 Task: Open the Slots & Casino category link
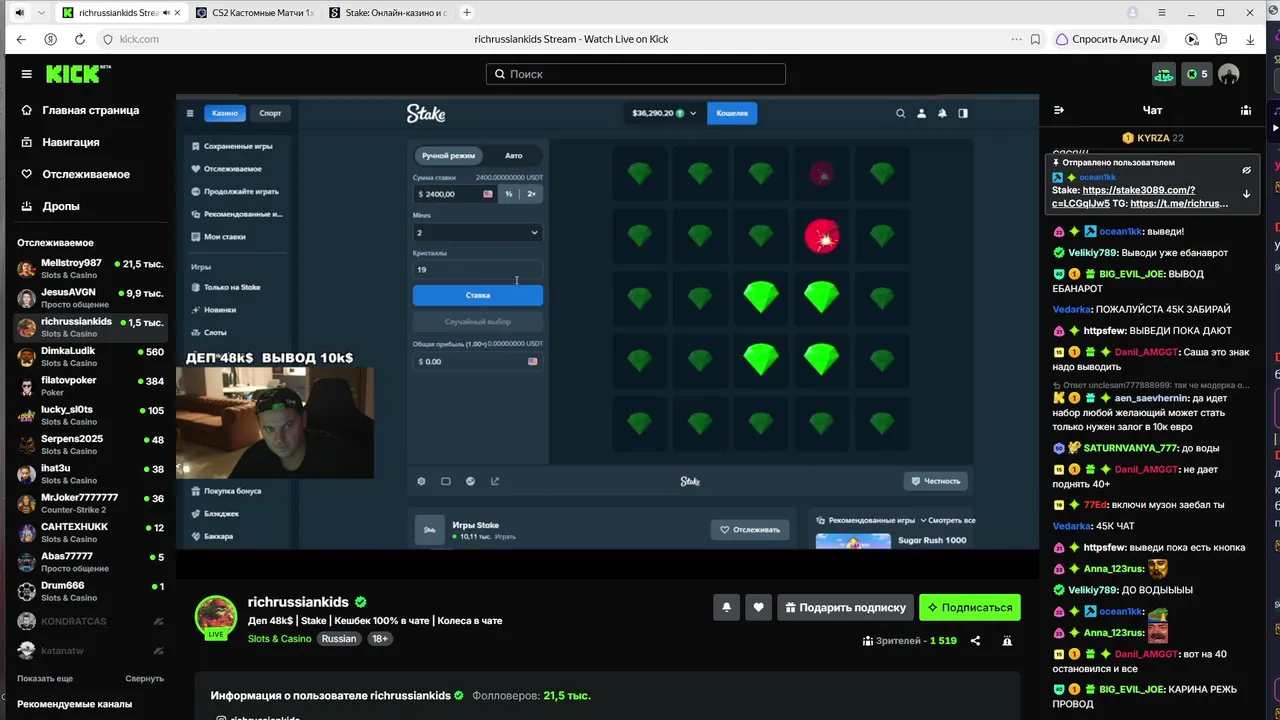[279, 639]
